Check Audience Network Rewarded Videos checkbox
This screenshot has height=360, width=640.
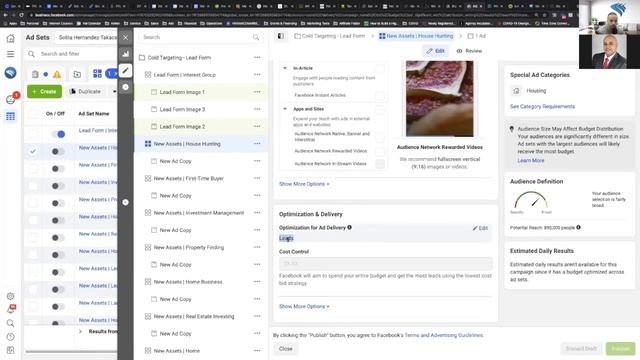tap(380, 151)
